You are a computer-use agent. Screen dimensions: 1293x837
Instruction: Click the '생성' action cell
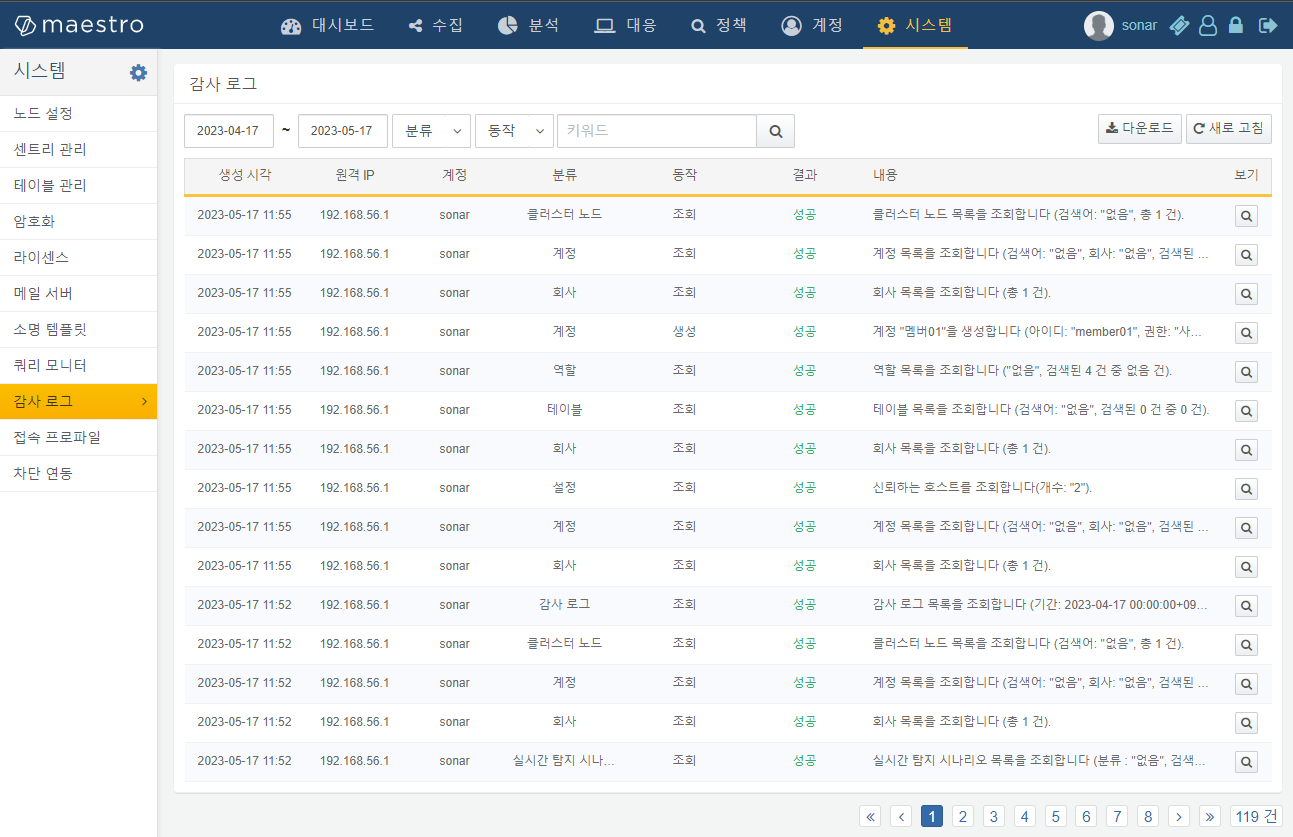[685, 332]
